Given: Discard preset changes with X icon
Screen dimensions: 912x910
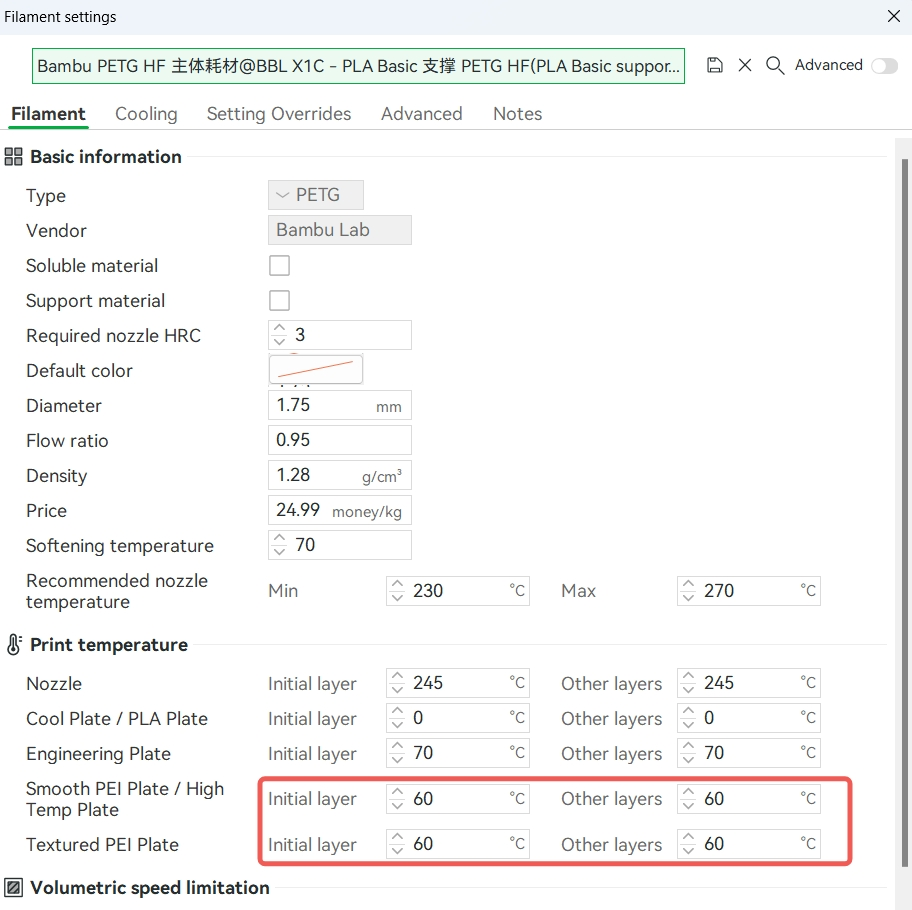Looking at the screenshot, I should (744, 65).
